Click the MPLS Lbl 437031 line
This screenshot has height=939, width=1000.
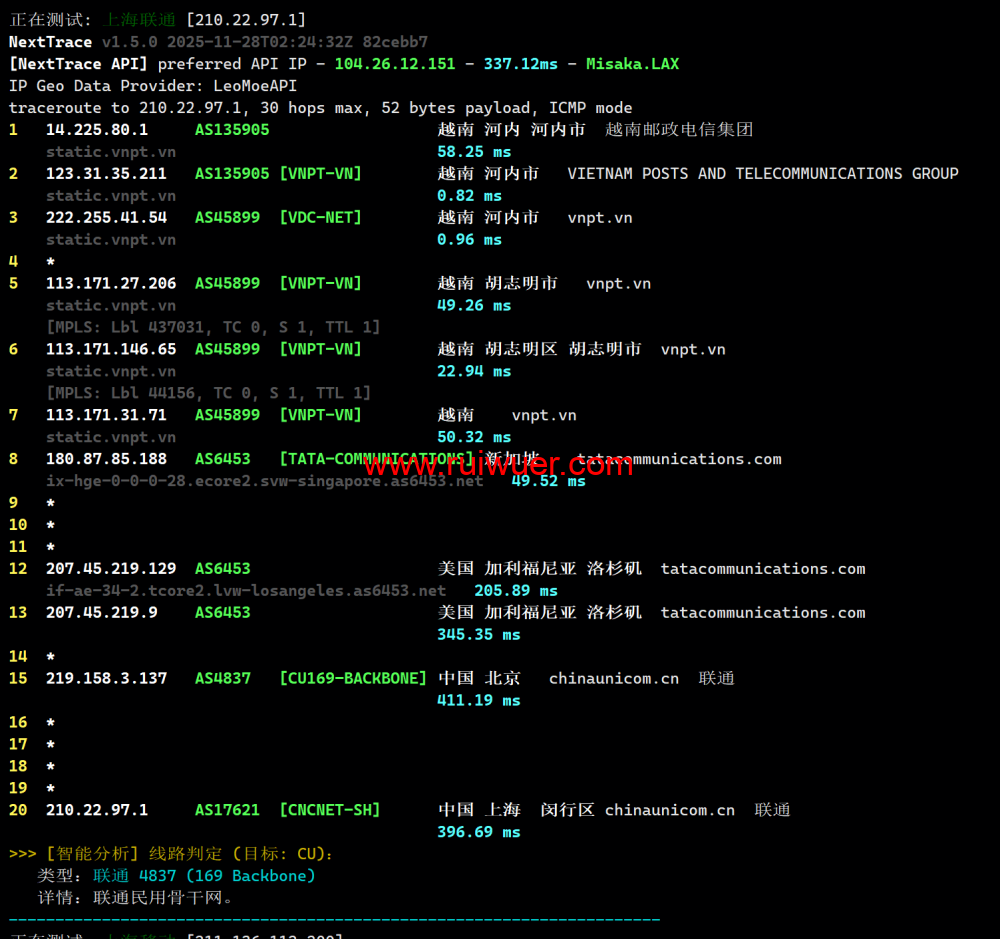click(x=213, y=327)
